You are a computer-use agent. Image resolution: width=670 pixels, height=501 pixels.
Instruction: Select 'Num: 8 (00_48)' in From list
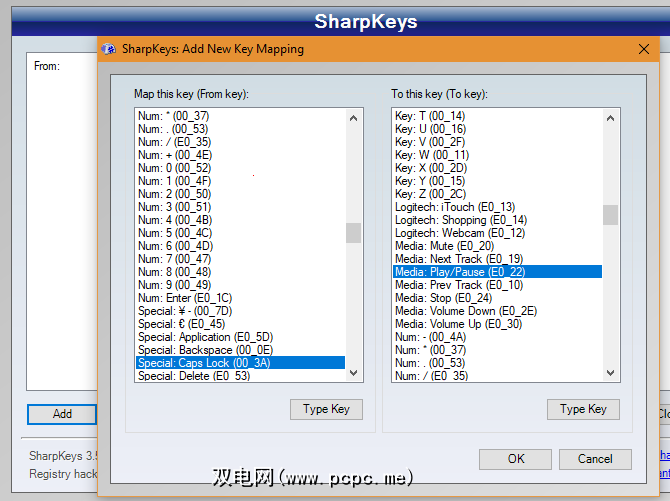point(240,272)
